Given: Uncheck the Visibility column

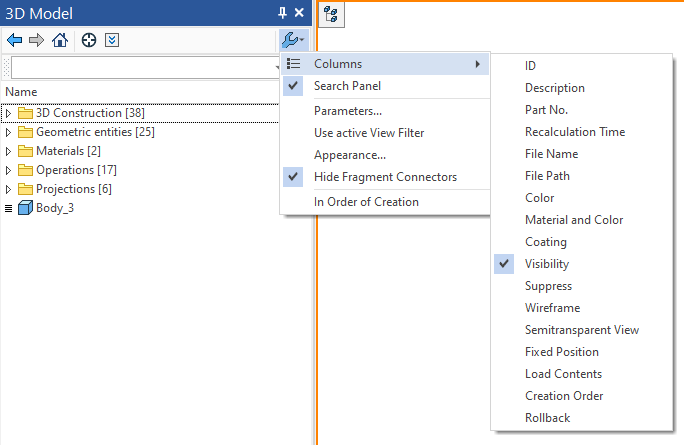Looking at the screenshot, I should 582,264.
